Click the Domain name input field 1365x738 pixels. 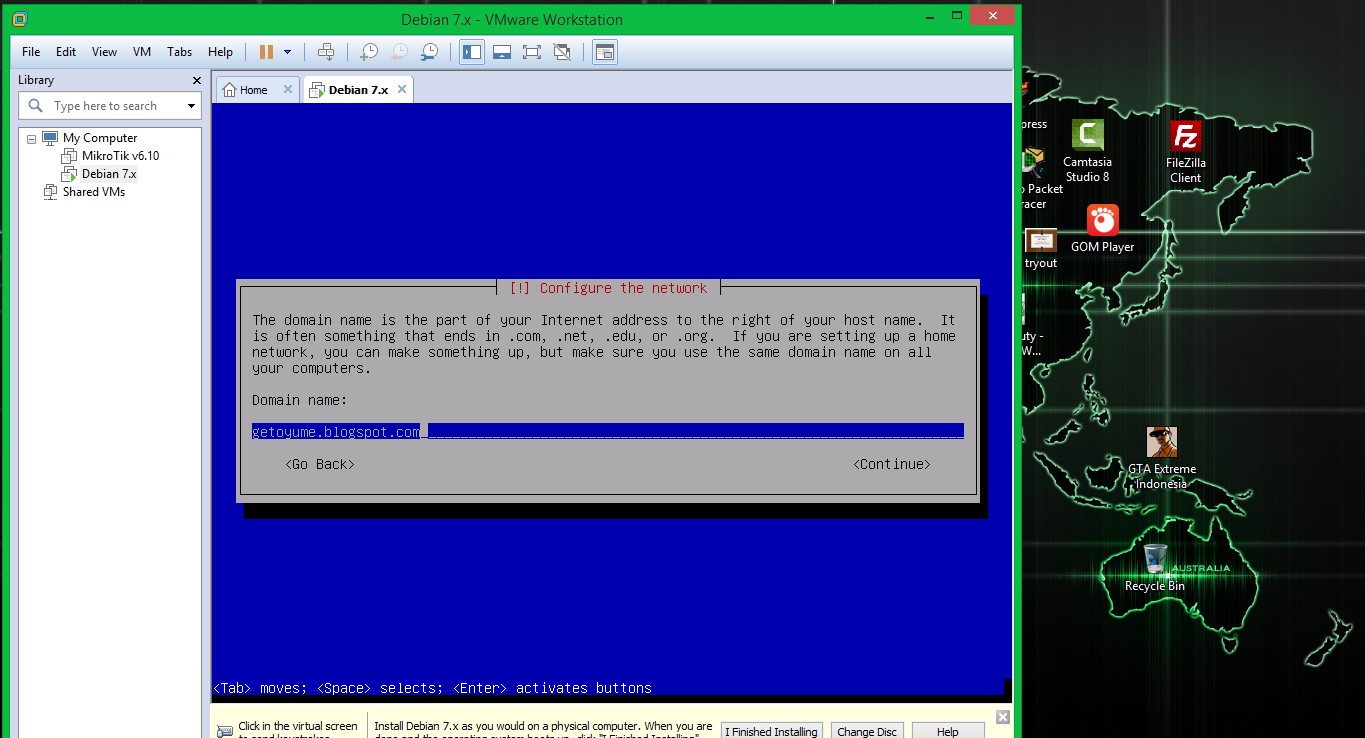coord(607,432)
